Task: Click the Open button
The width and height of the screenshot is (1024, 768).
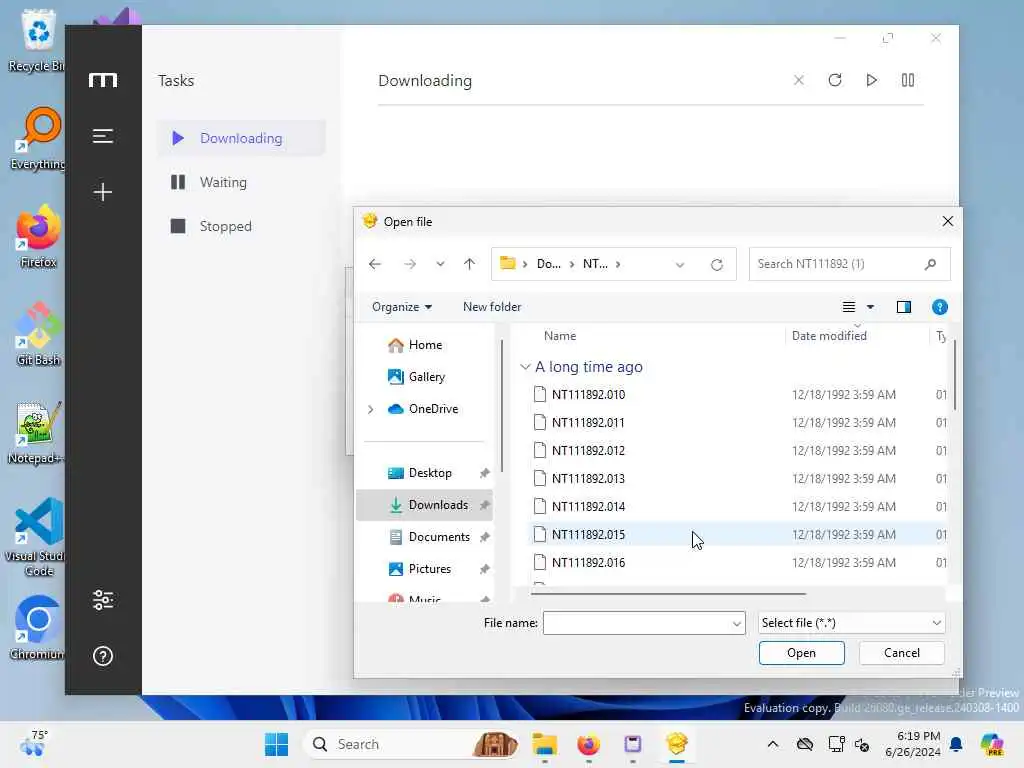Action: pyautogui.click(x=801, y=653)
